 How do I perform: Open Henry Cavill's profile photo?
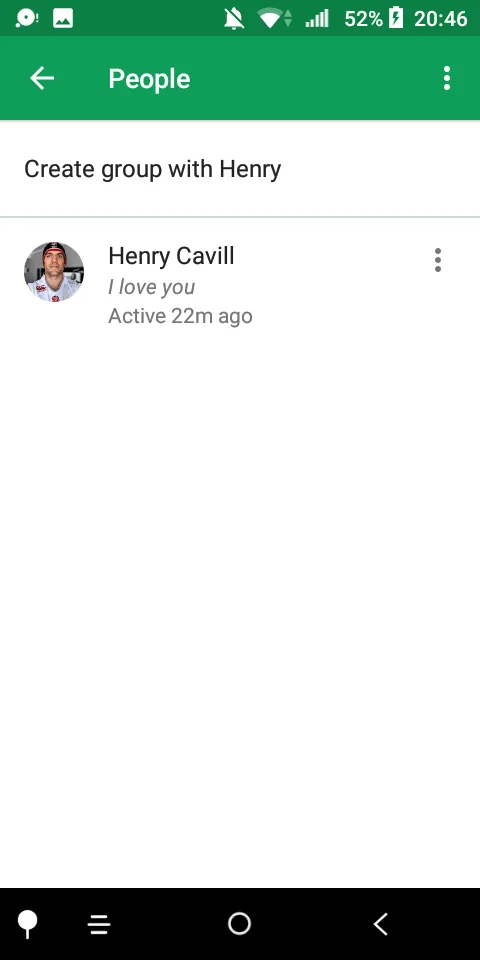pos(54,272)
